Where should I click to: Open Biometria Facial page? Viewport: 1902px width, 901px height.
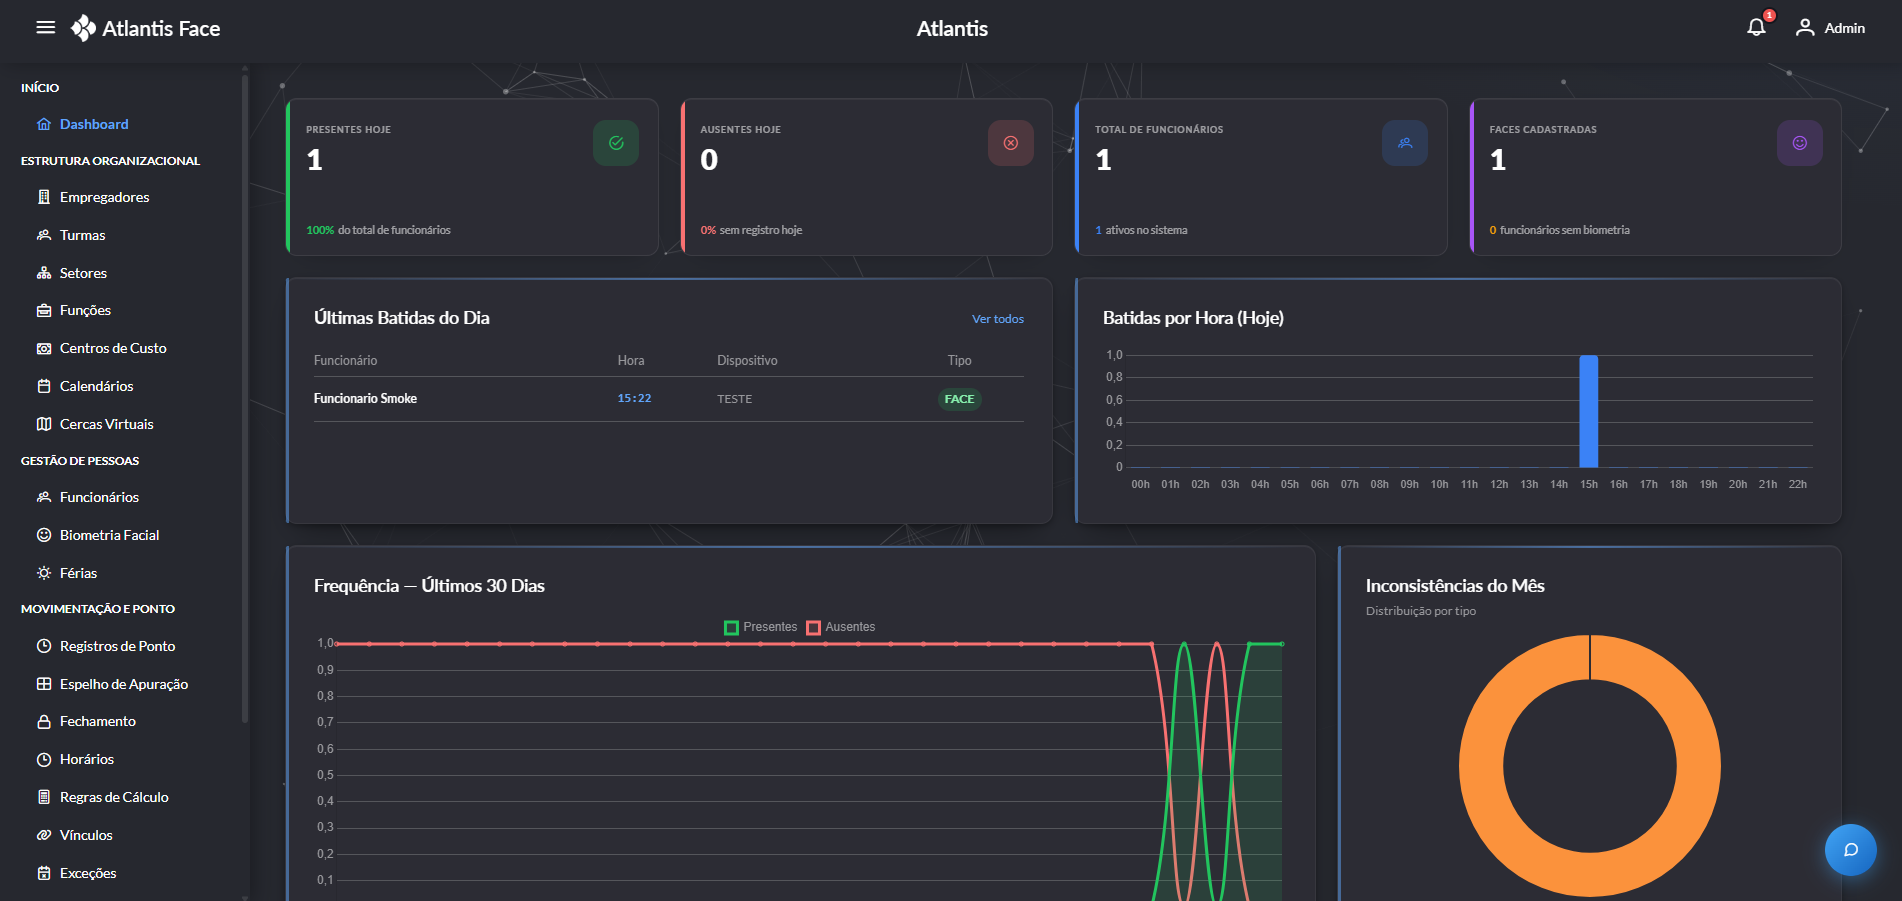point(109,535)
